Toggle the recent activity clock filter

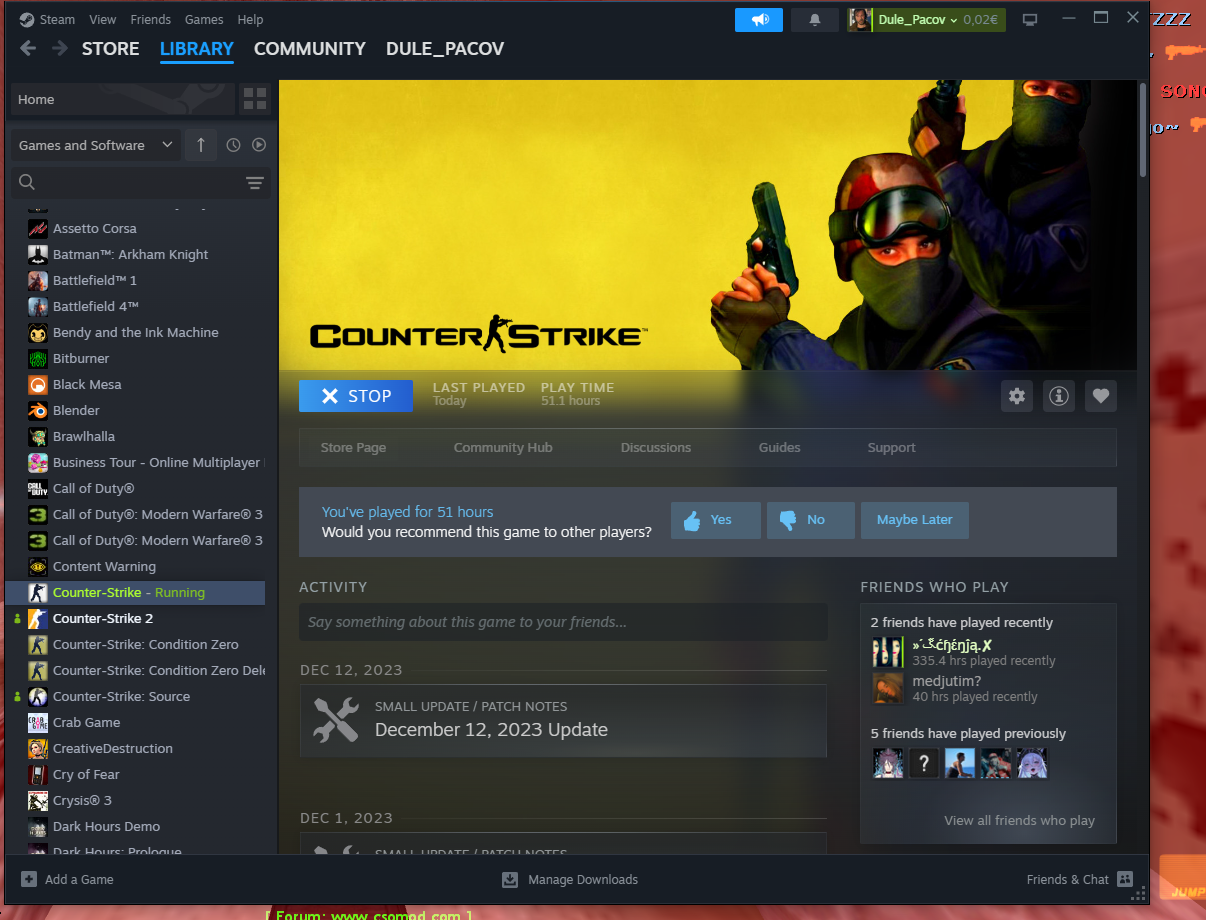(x=233, y=145)
